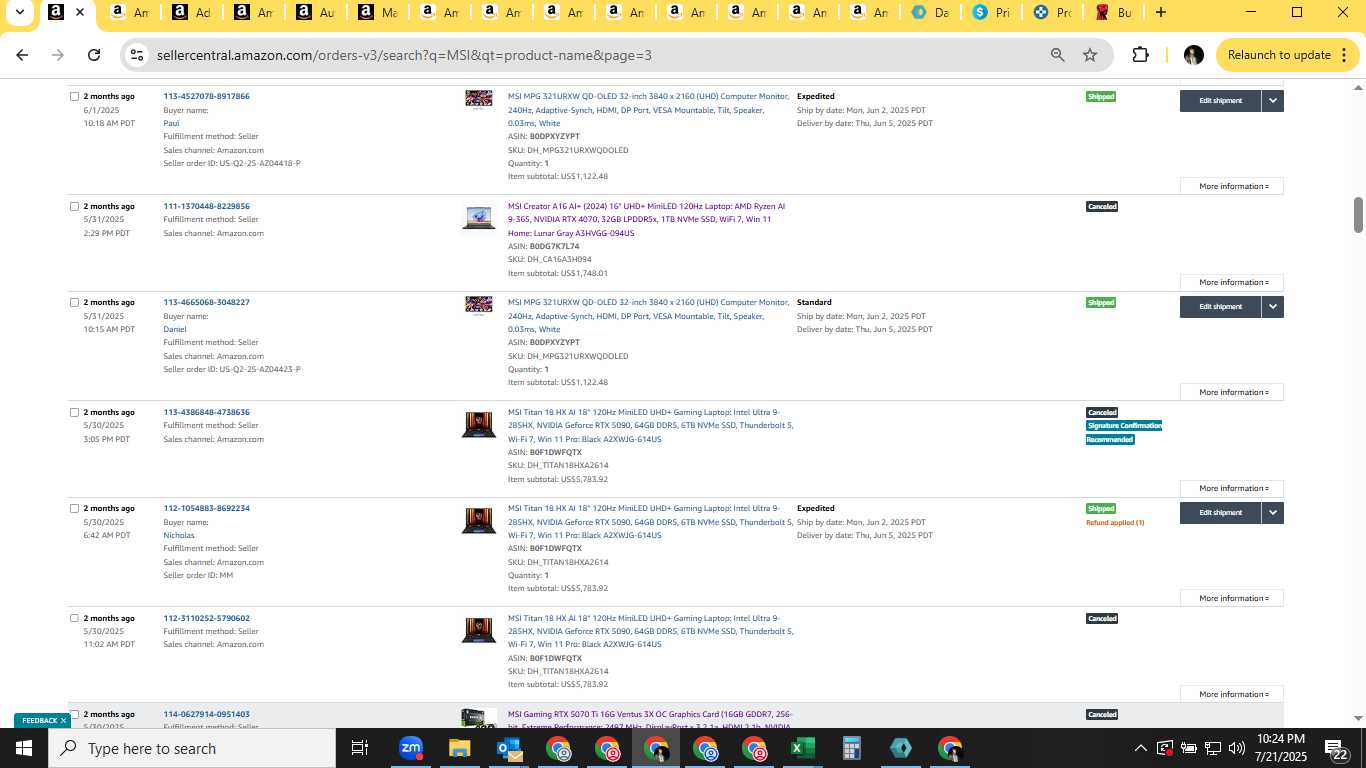Open MSI Creator A16 AI+ product link
Image resolution: width=1366 pixels, height=768 pixels.
click(x=646, y=219)
